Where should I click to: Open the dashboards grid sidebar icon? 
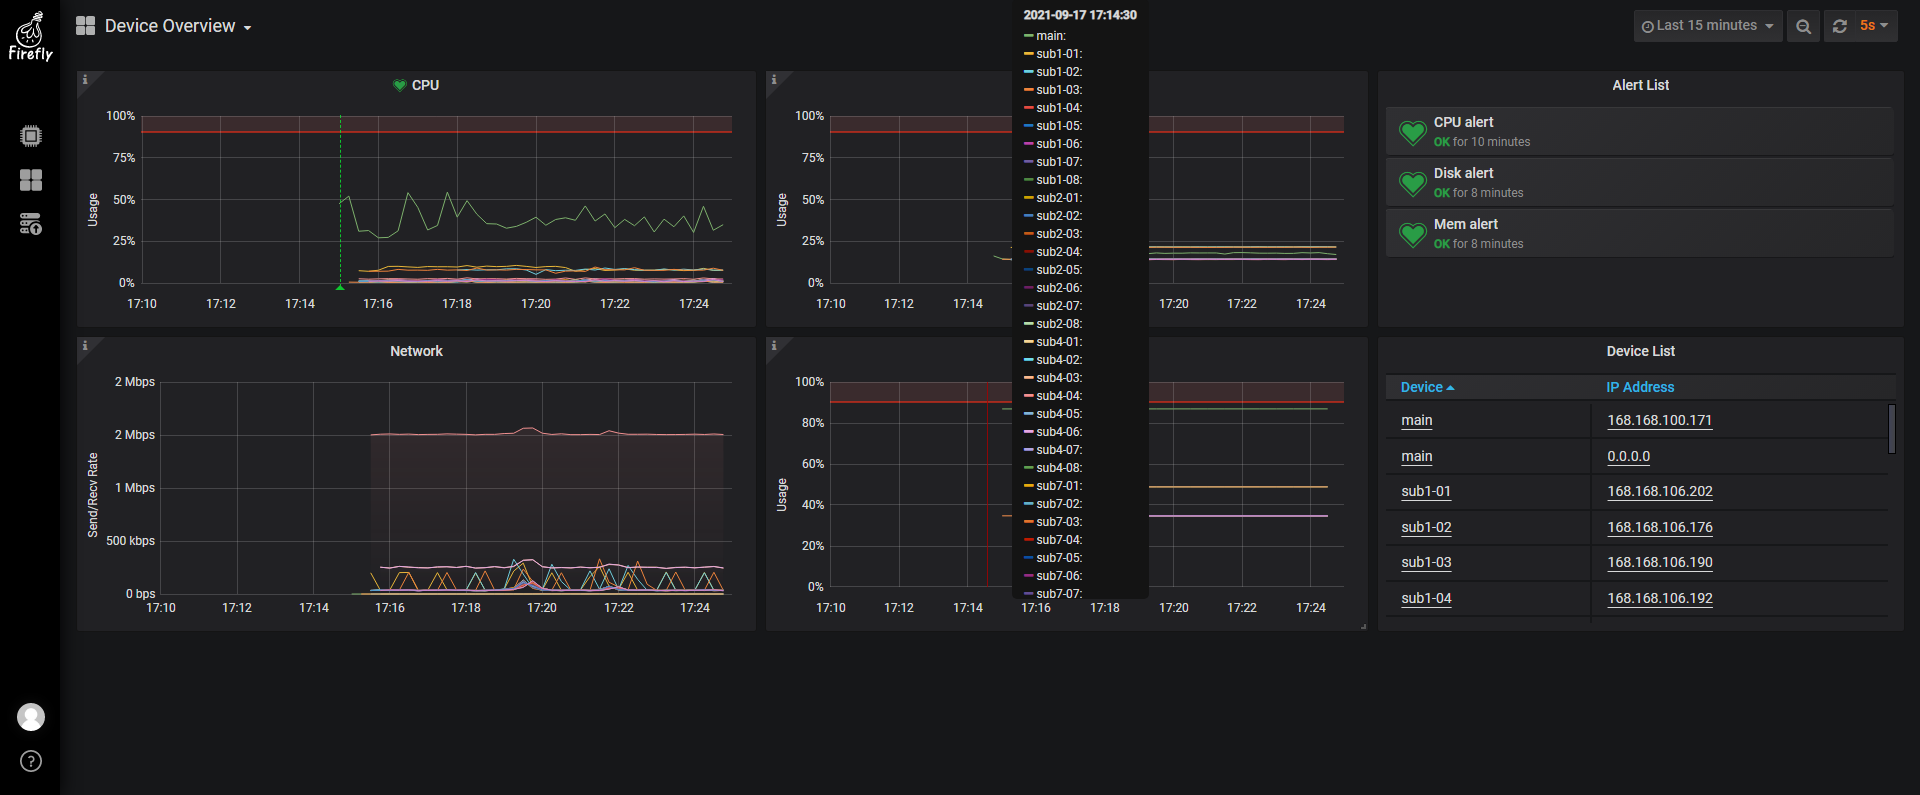[31, 180]
